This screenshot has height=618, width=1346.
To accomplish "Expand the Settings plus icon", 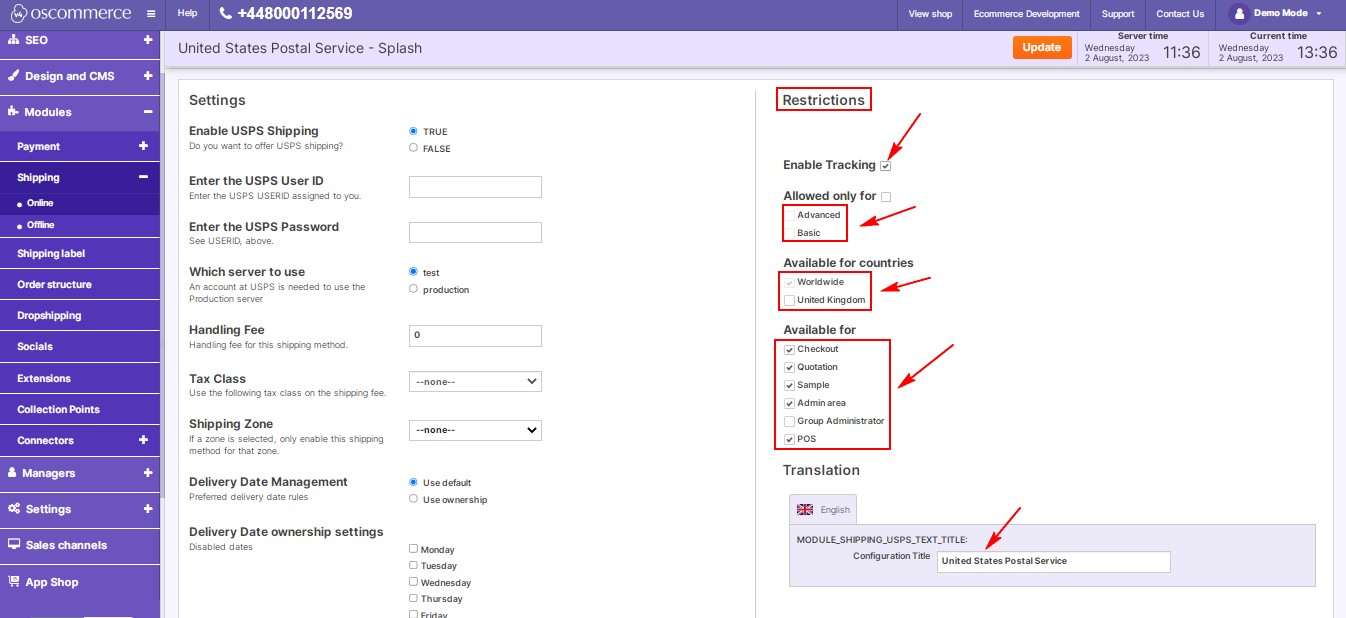I will pyautogui.click(x=148, y=509).
